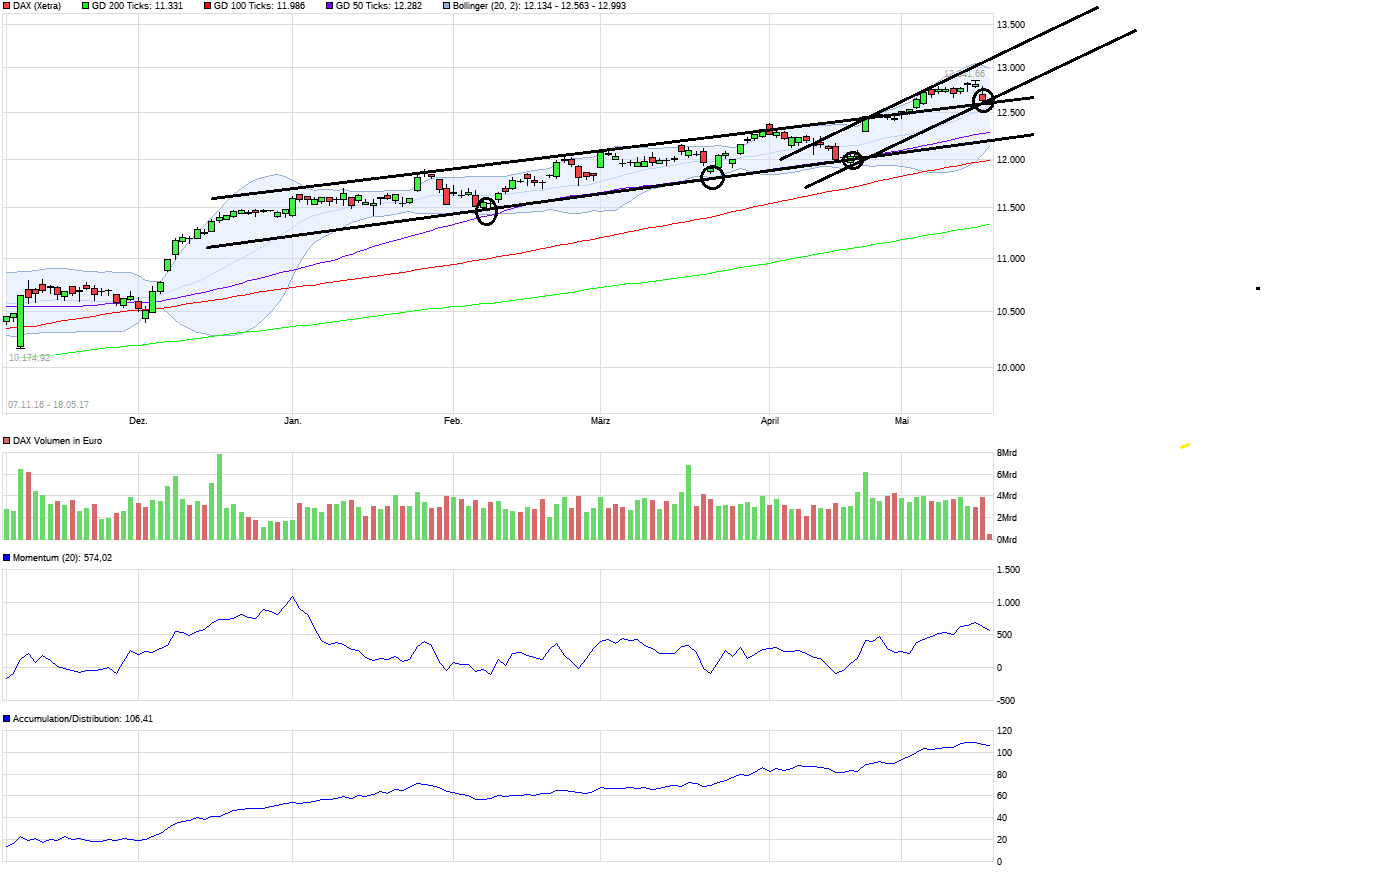The width and height of the screenshot is (1380, 872).
Task: Click the "8Mrd" volume axis label
Action: click(1007, 453)
